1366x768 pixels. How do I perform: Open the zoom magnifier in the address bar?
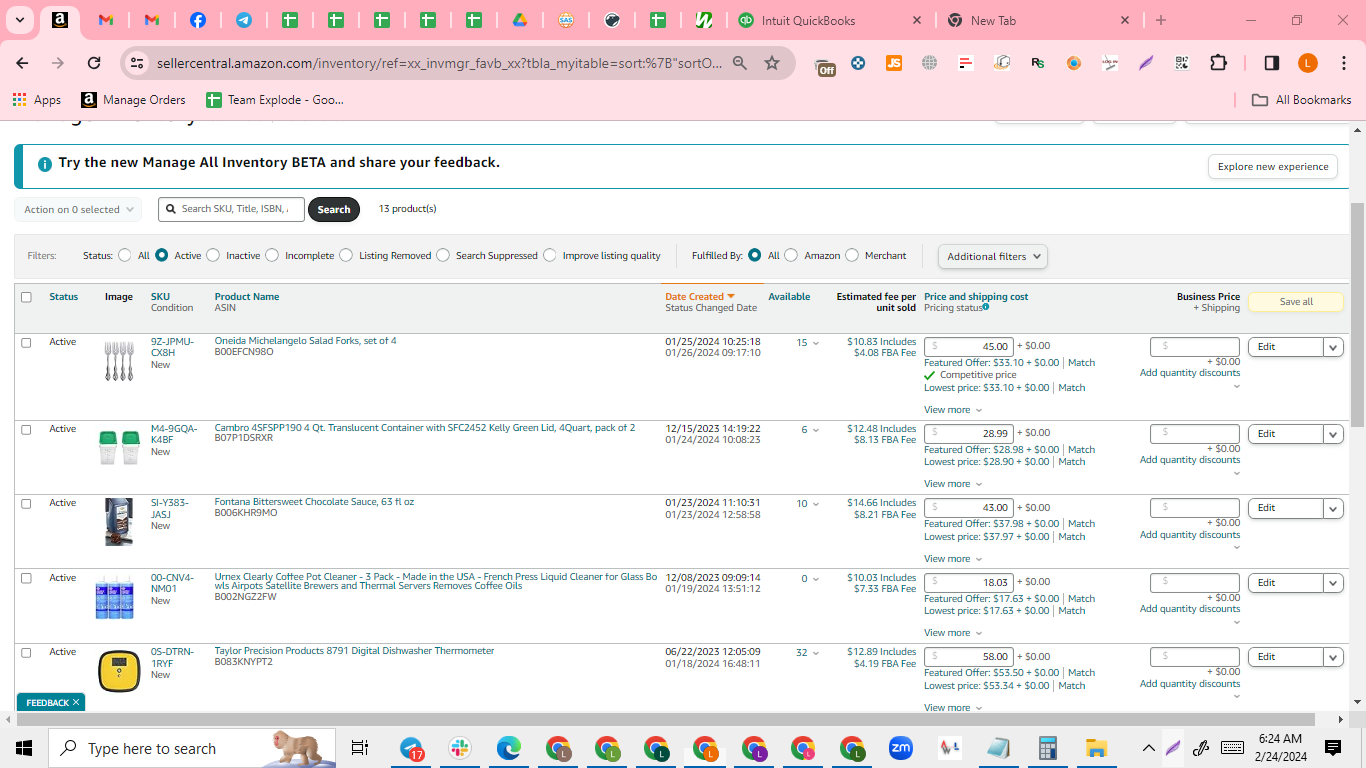coord(740,63)
